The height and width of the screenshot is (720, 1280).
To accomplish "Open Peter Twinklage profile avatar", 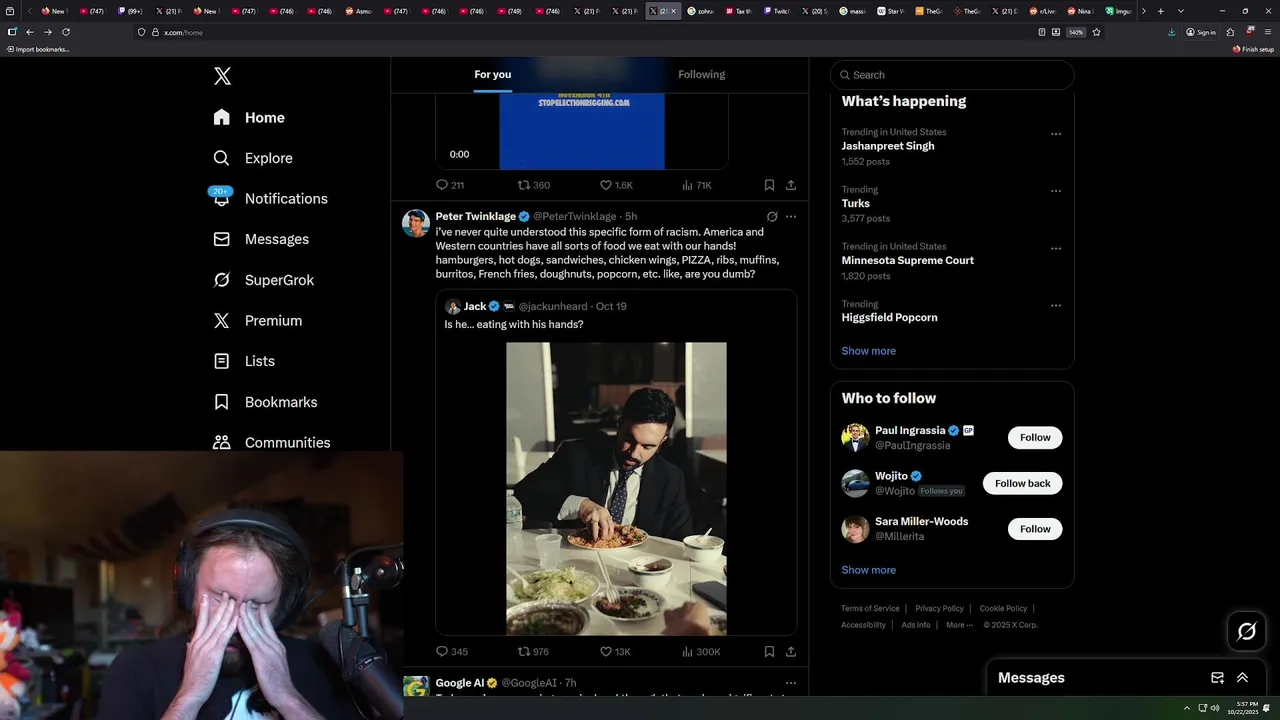I will pos(416,223).
